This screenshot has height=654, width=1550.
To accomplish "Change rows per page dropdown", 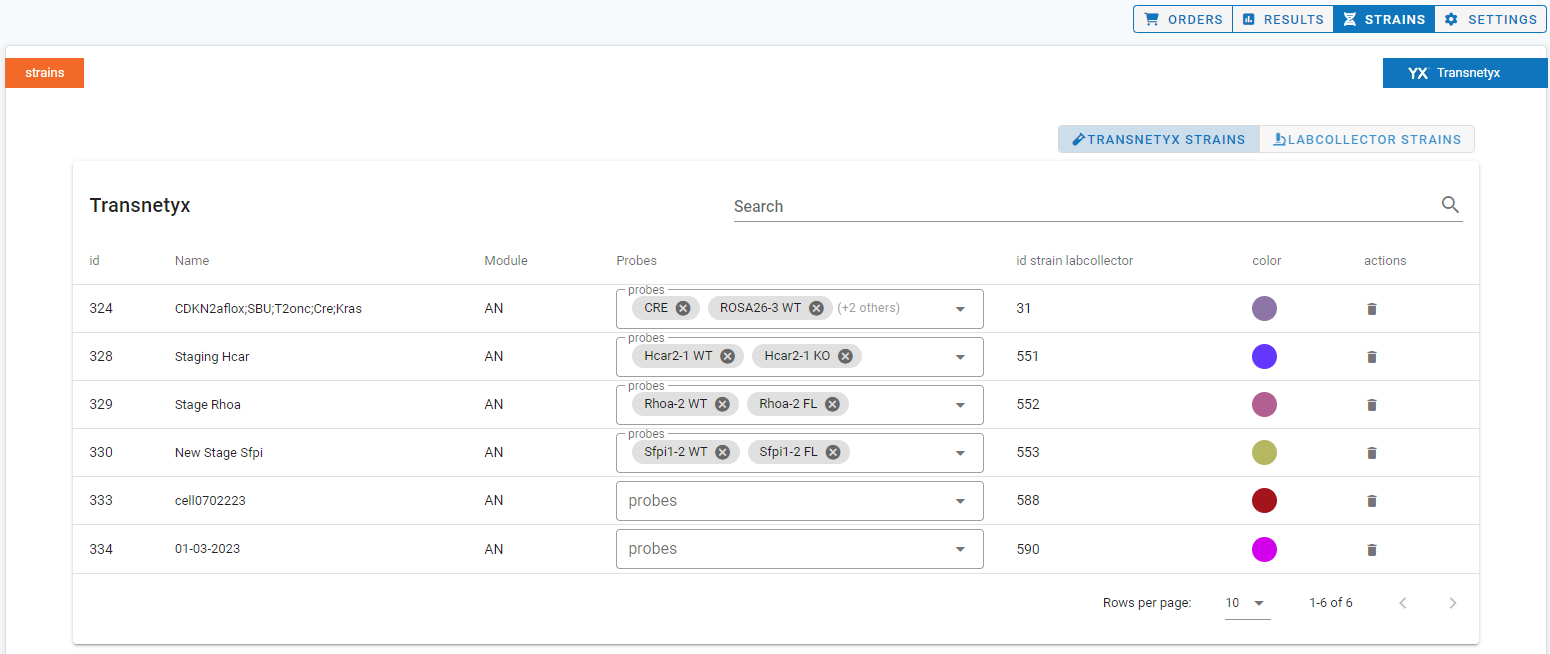I will [x=1247, y=603].
